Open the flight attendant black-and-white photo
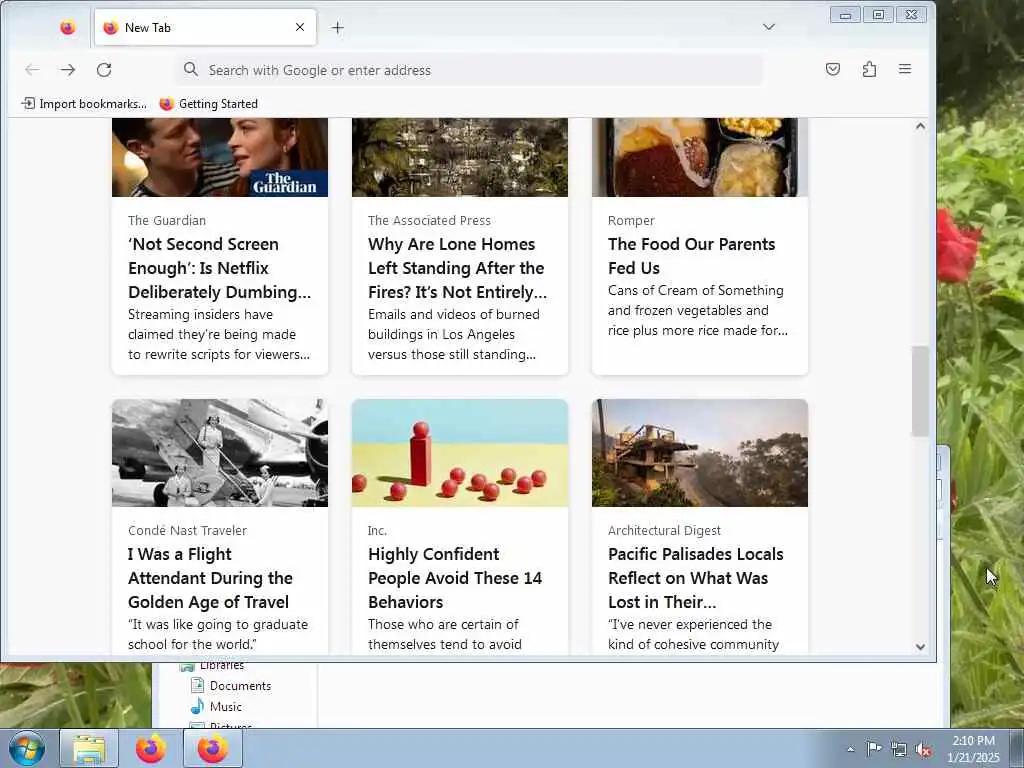 (x=220, y=453)
